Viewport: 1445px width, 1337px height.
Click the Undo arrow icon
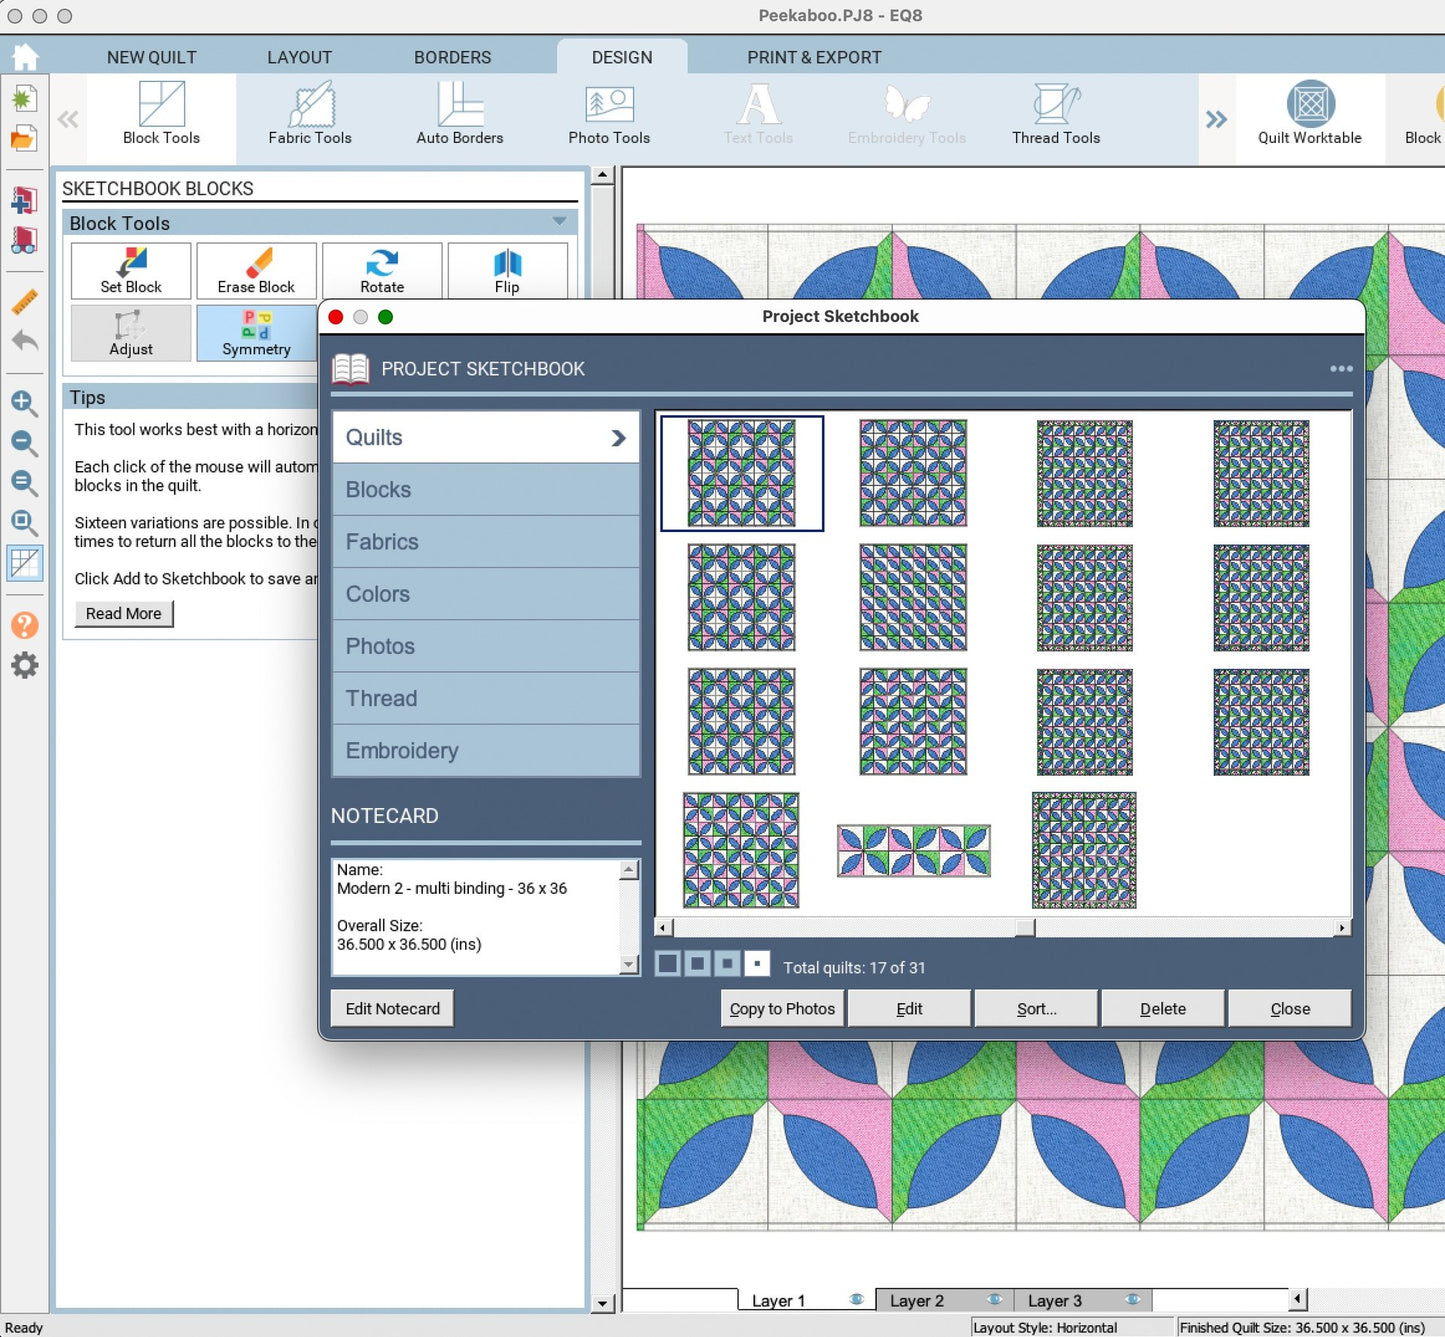(25, 342)
